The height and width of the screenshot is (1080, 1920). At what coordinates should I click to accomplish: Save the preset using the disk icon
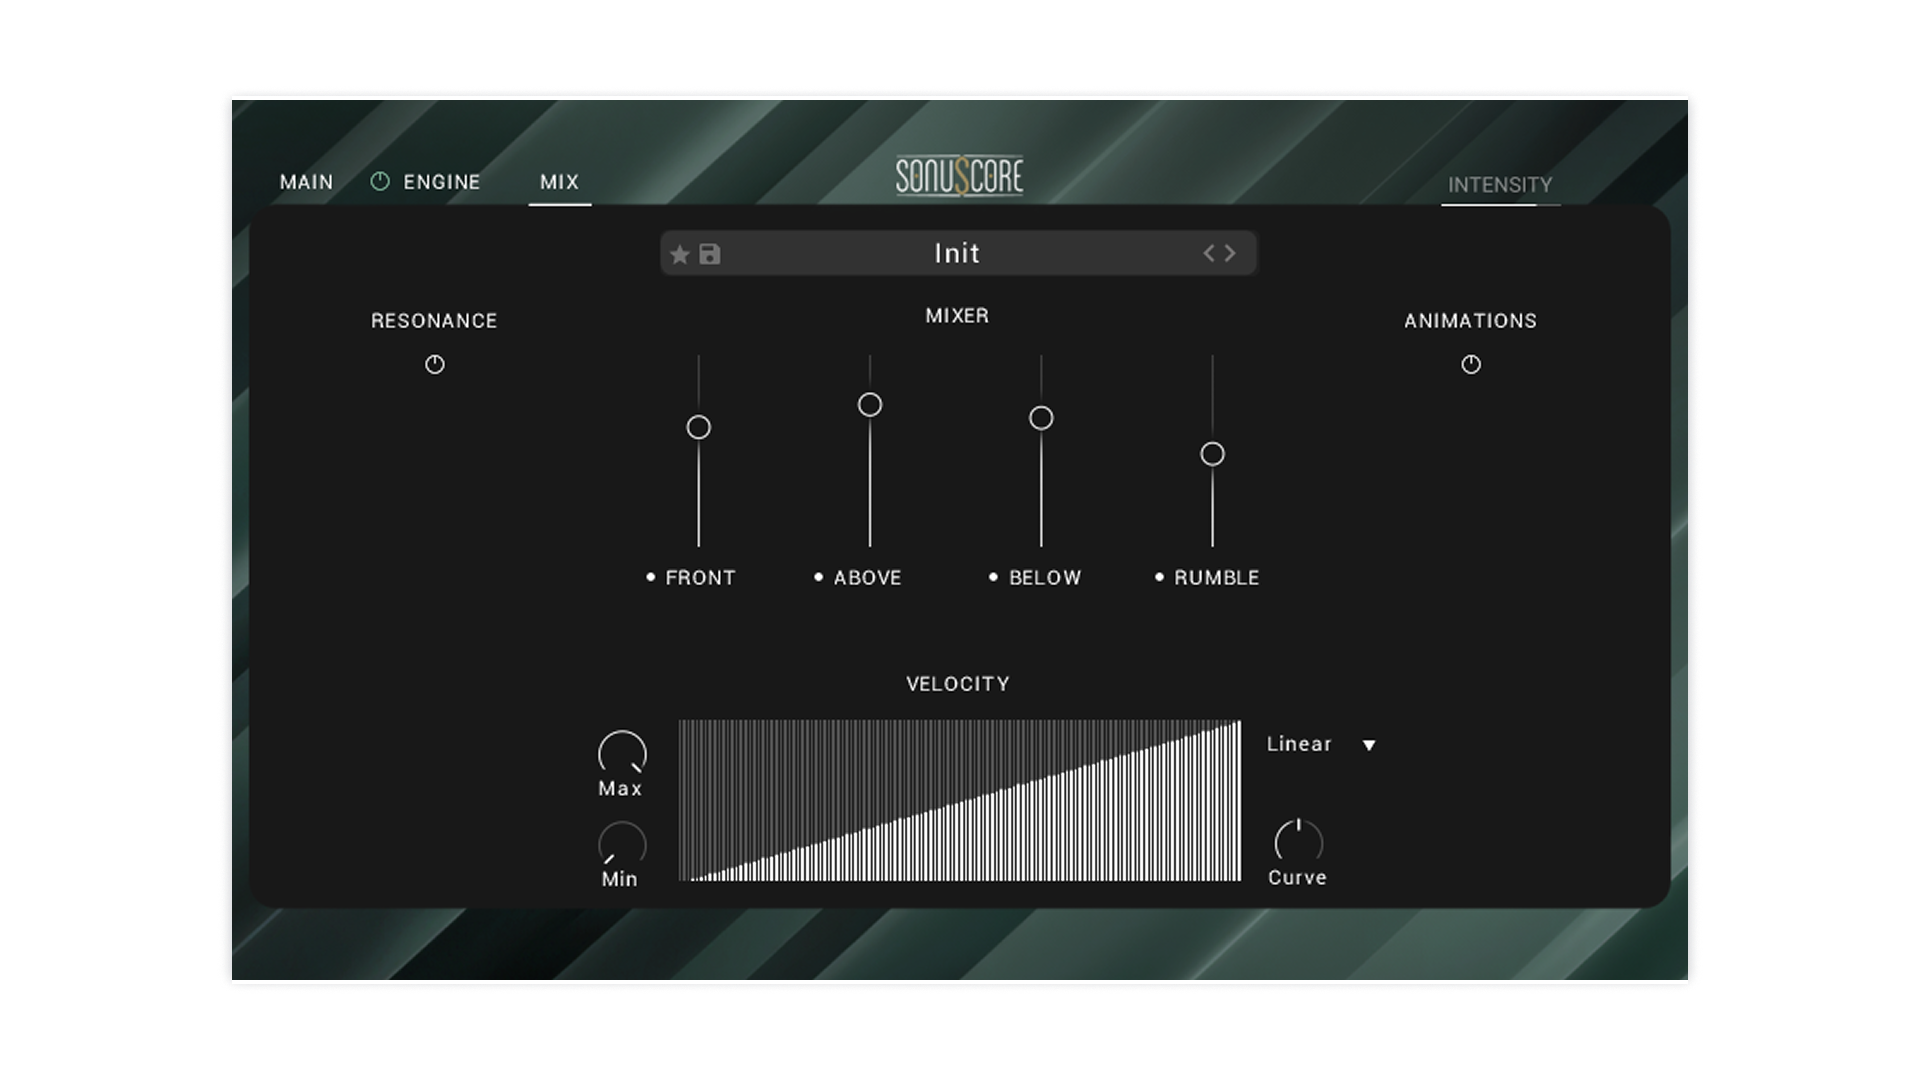710,255
